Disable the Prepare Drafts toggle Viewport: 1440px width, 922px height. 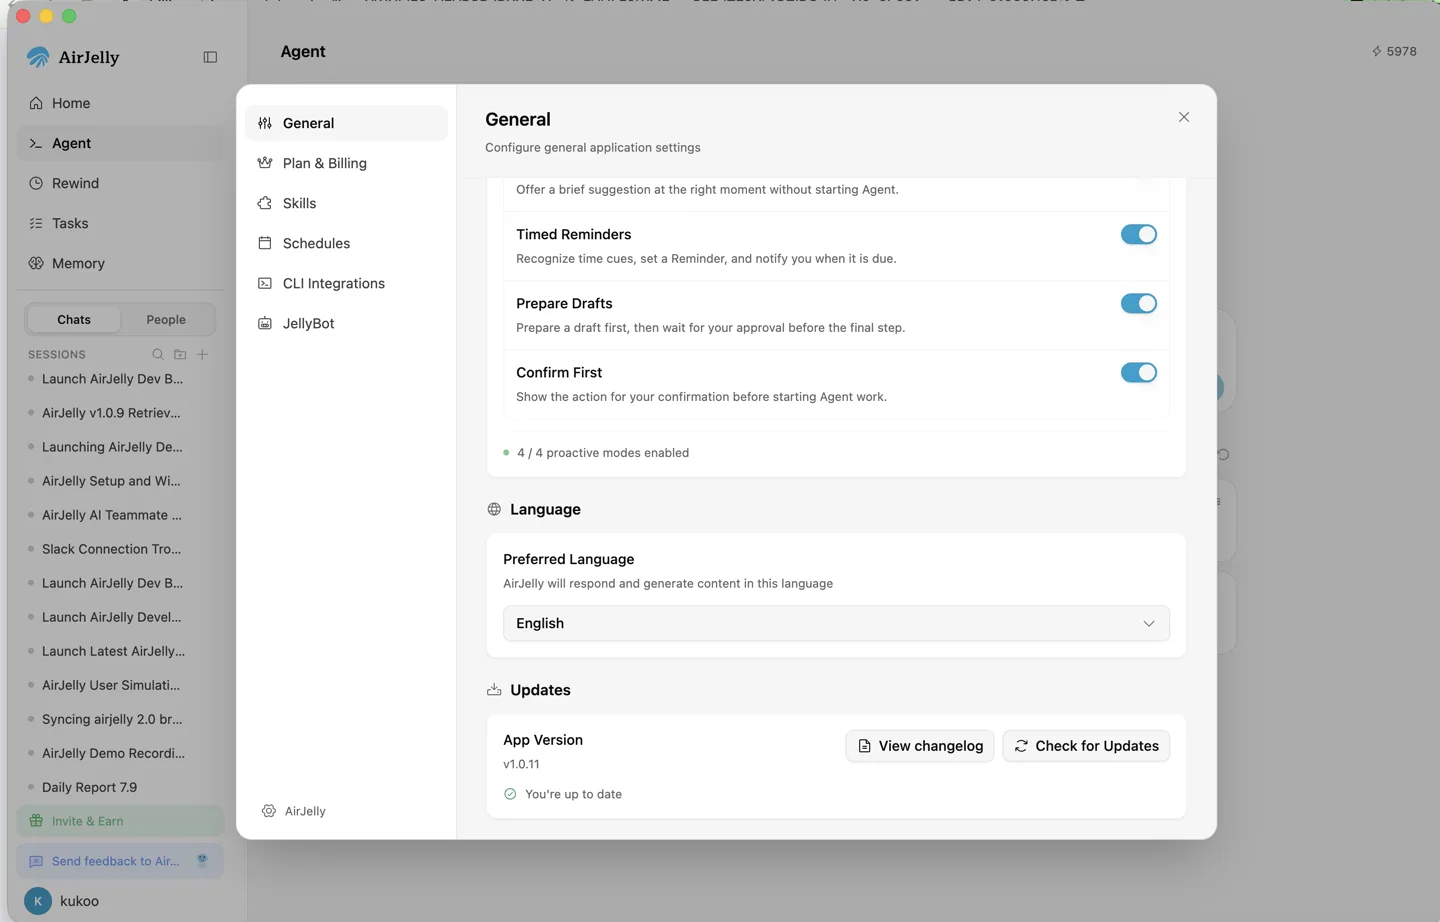tap(1138, 303)
